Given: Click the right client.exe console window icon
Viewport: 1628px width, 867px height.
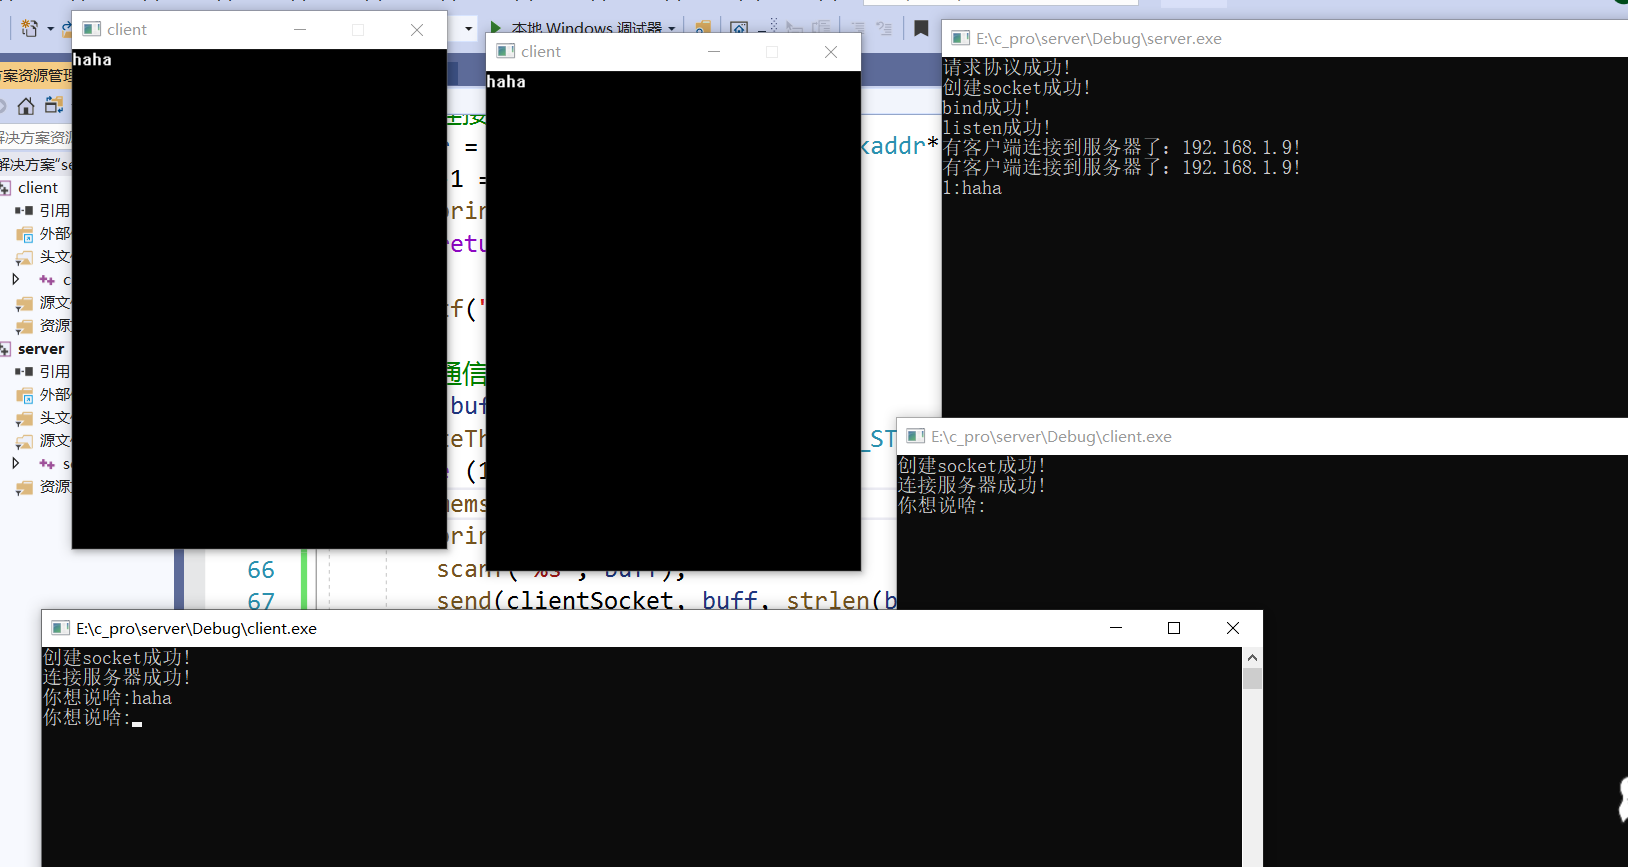Looking at the screenshot, I should (915, 436).
